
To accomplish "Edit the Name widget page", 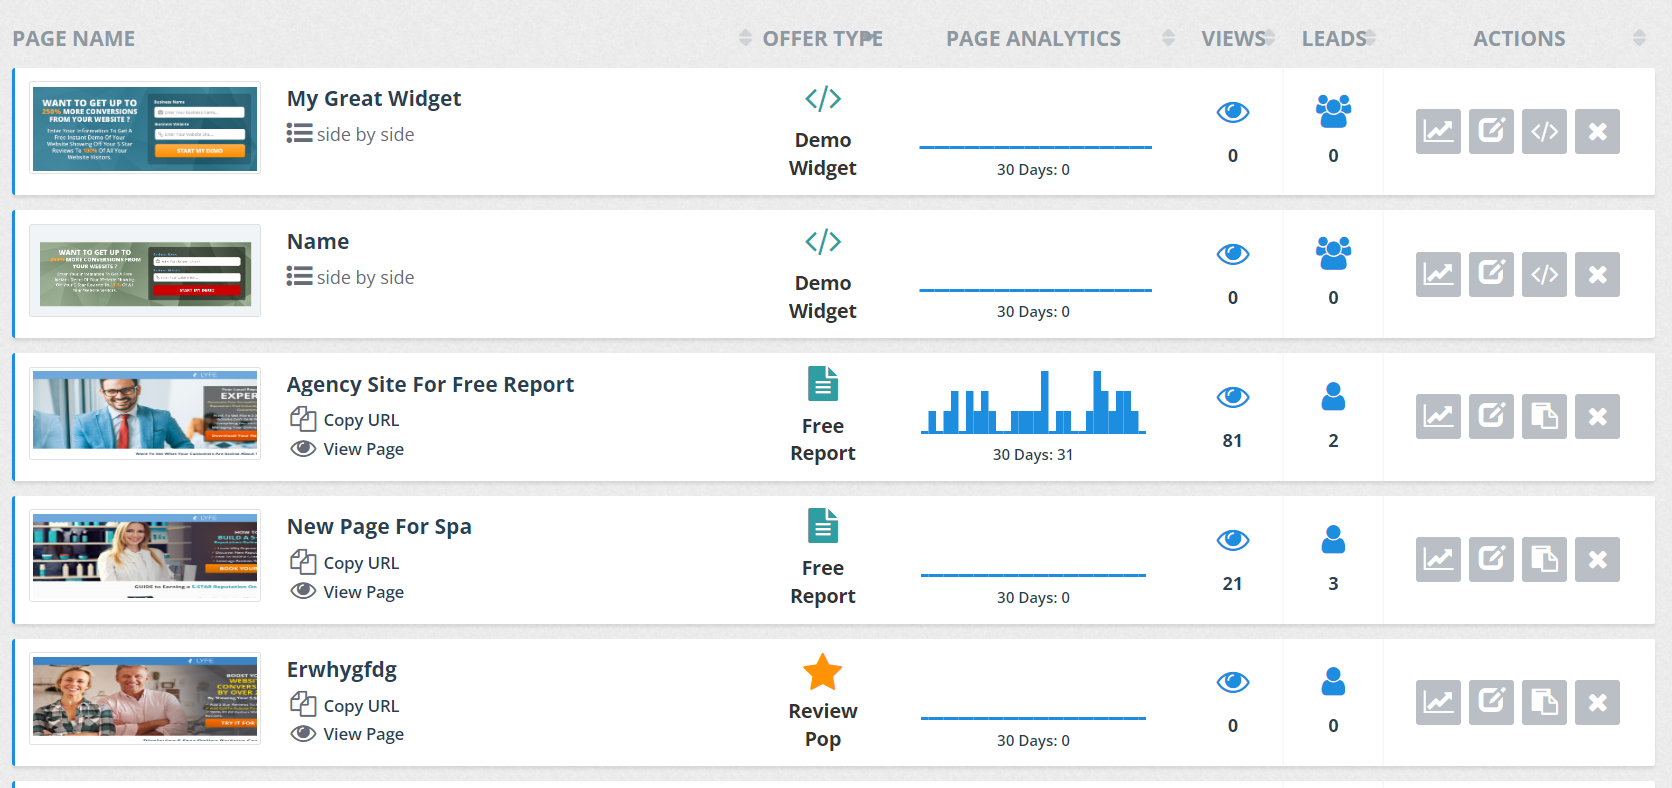I will 1491,274.
